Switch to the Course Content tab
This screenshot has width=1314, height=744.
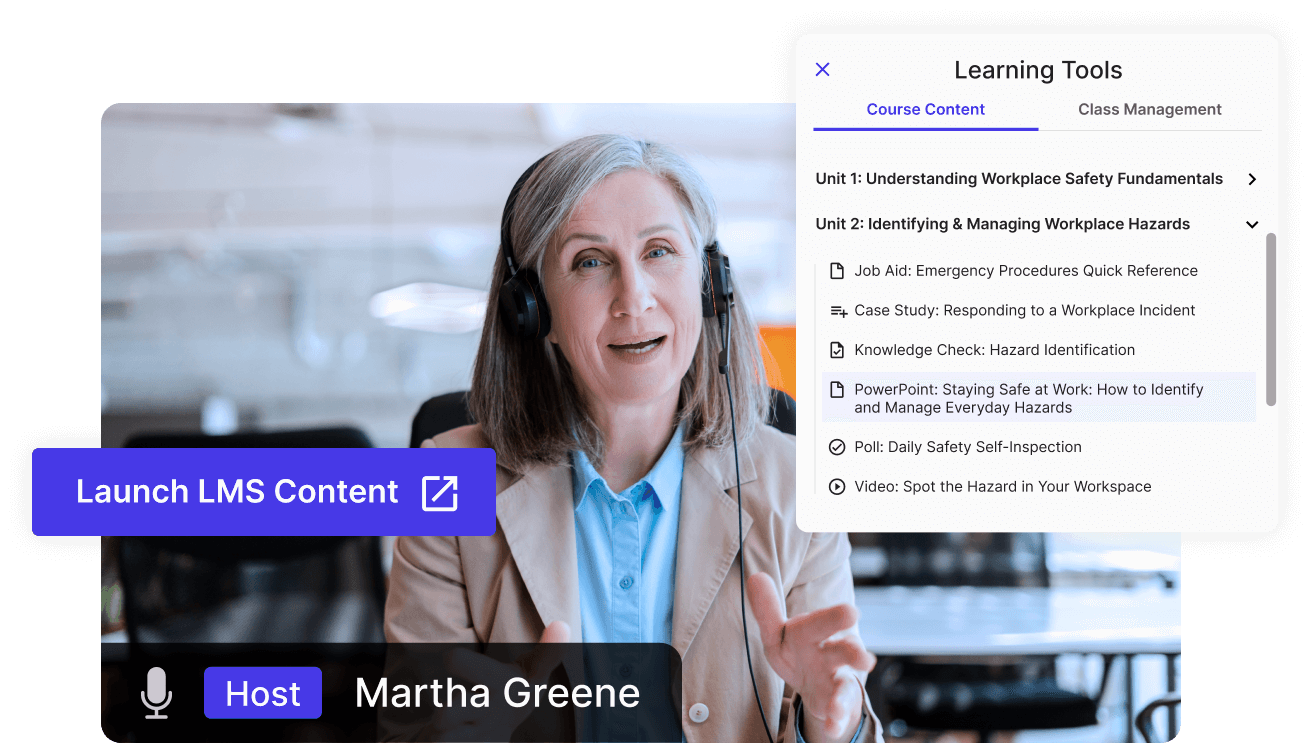coord(925,110)
